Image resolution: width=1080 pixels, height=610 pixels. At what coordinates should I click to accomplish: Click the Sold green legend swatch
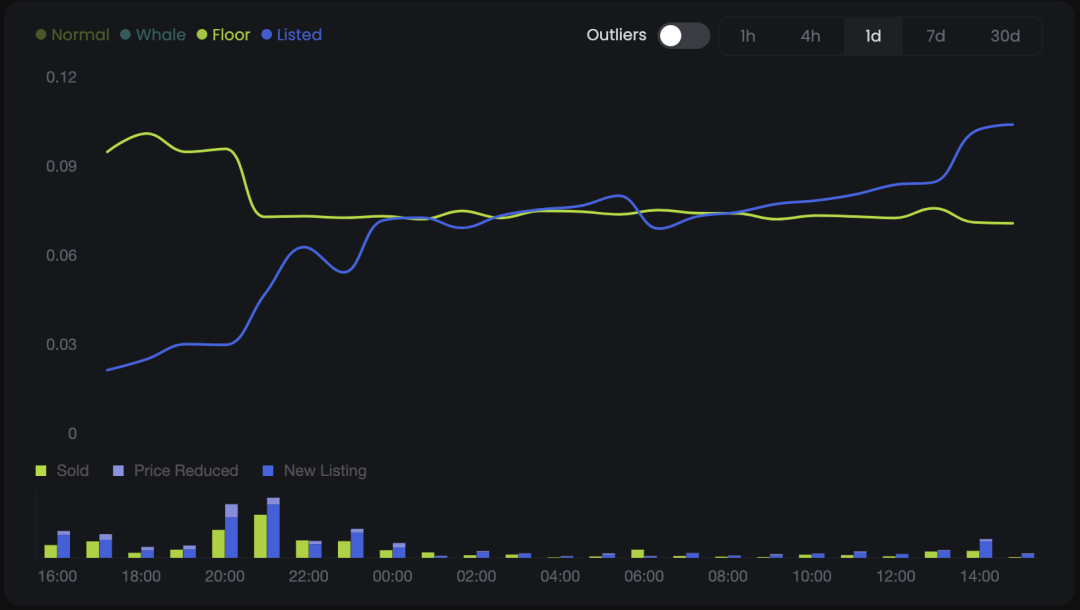coord(42,471)
